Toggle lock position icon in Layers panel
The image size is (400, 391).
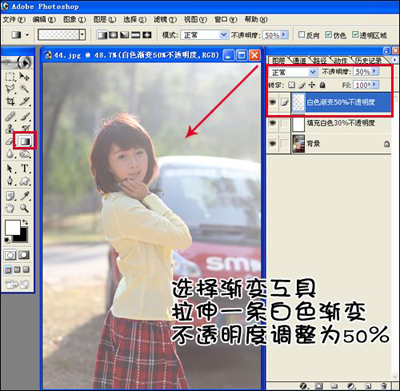click(312, 85)
